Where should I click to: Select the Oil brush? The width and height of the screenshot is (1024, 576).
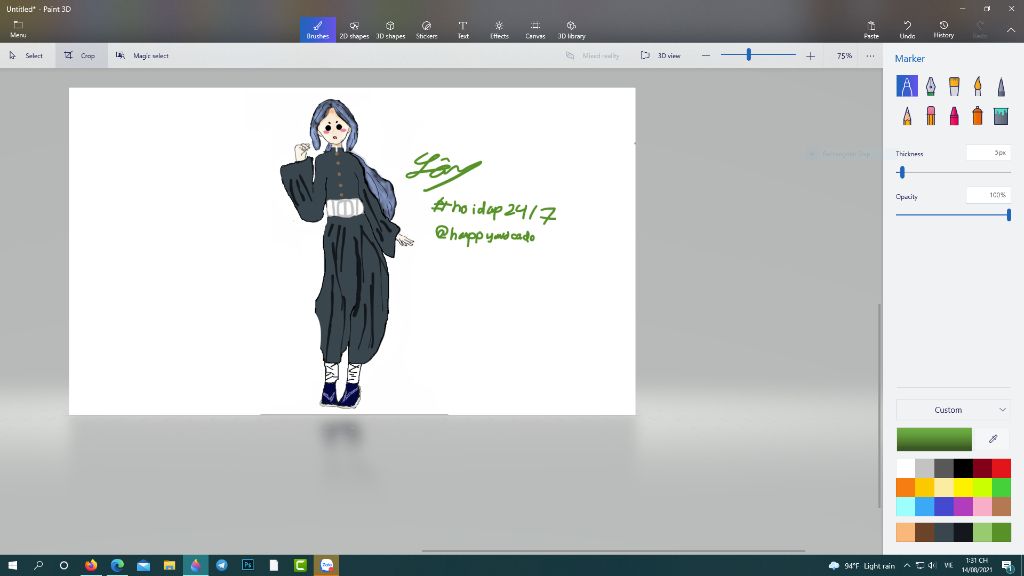click(954, 86)
